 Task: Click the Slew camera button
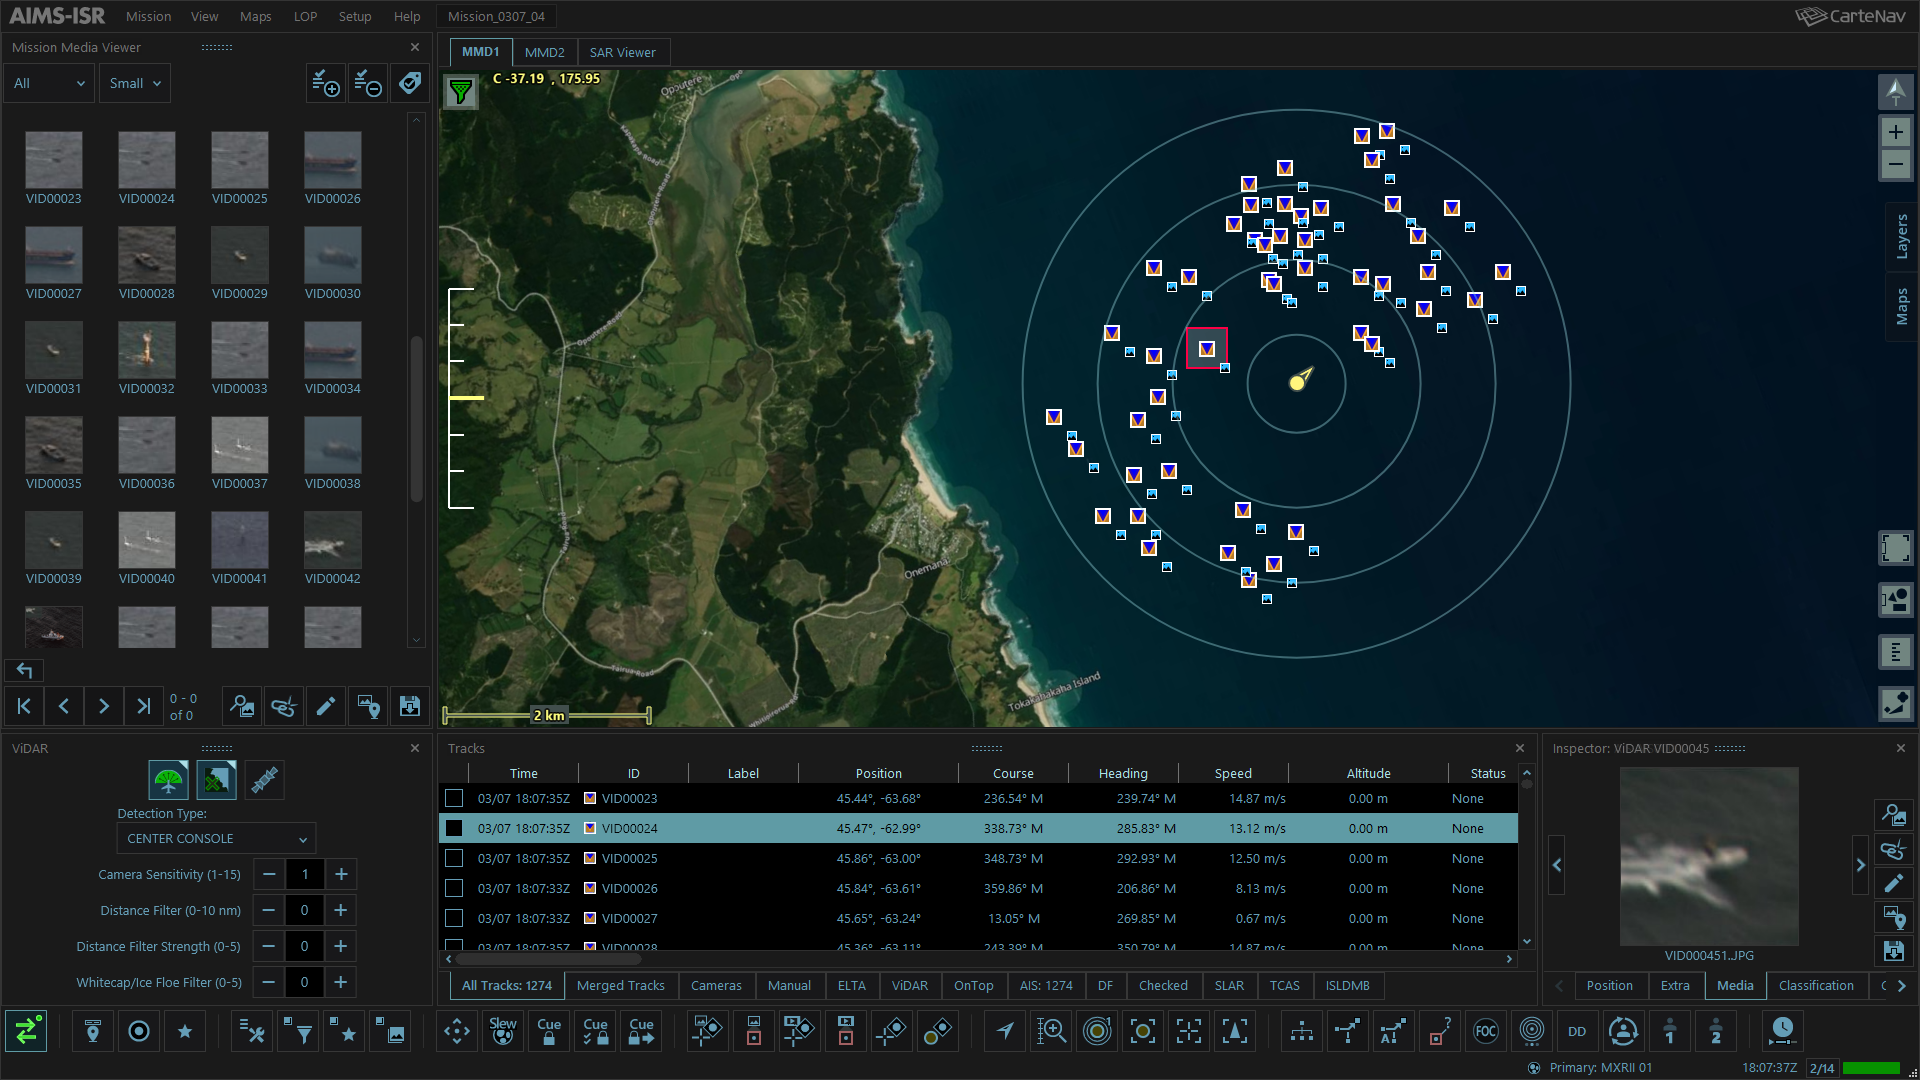(x=503, y=1031)
